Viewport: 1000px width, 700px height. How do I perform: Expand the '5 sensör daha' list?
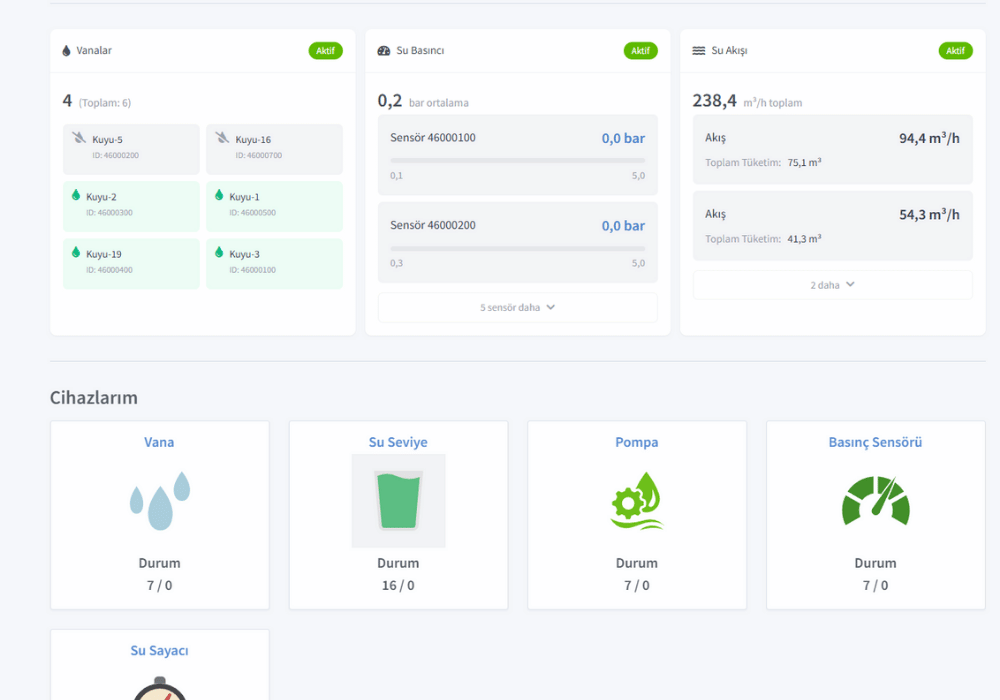pos(517,308)
